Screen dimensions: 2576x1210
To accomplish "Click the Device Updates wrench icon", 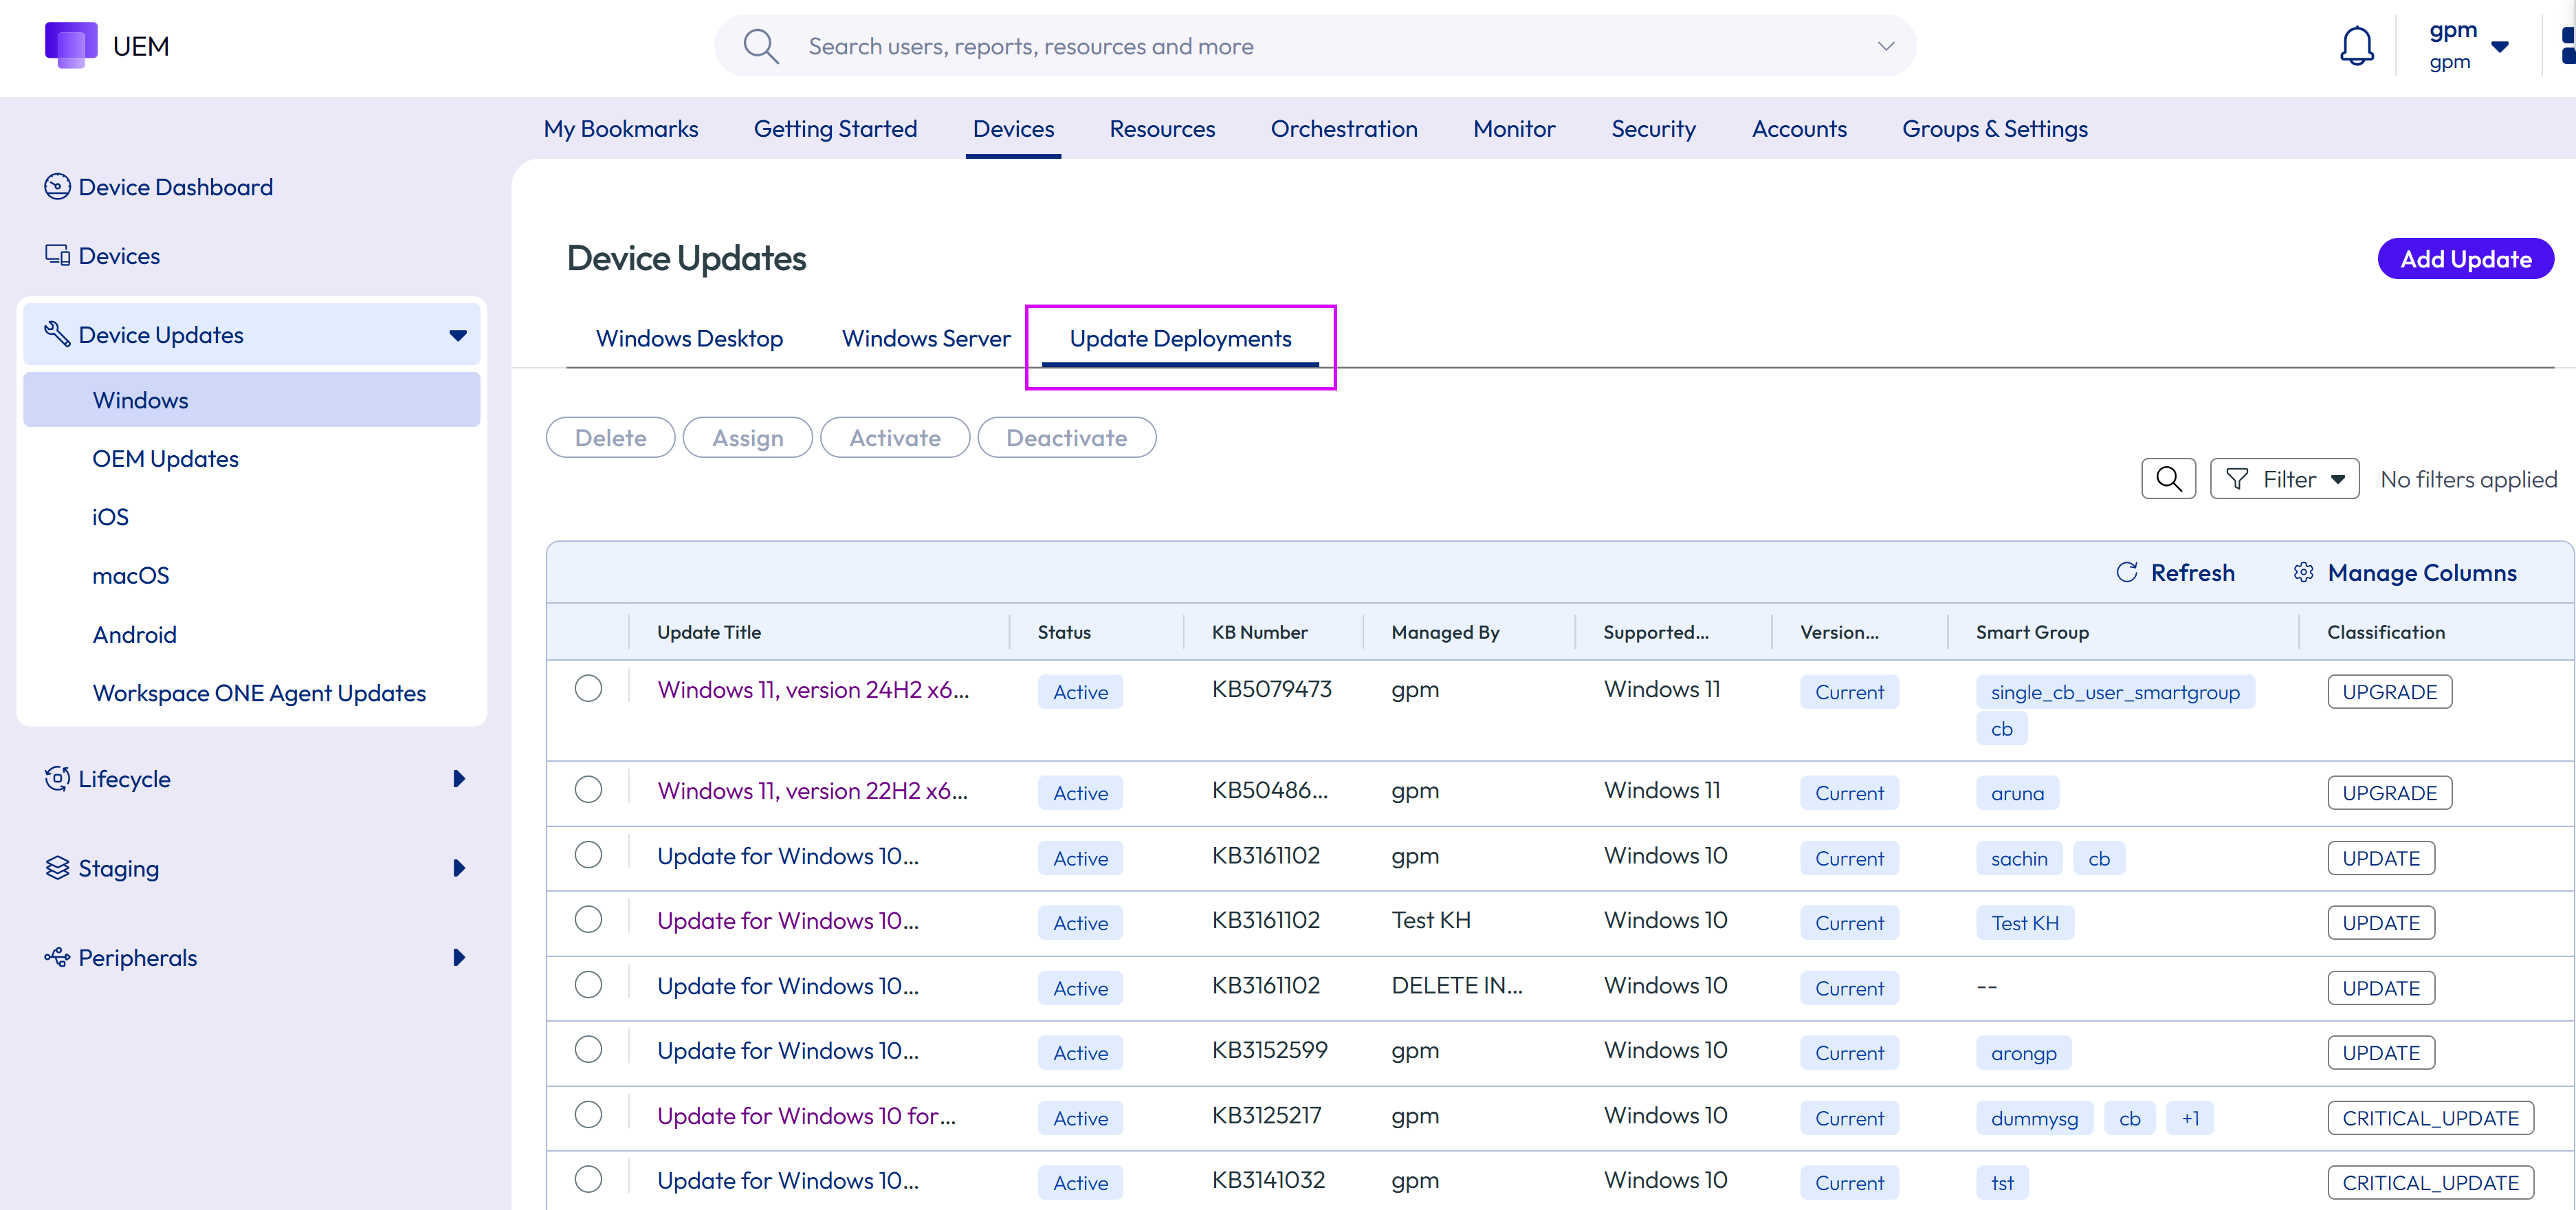I will pos(57,334).
